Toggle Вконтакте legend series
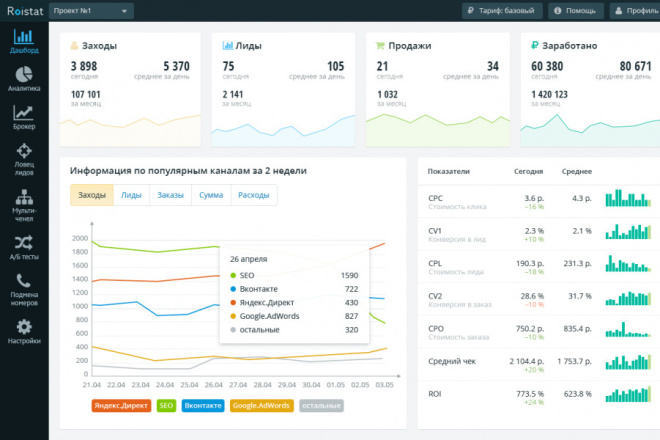Screen dimensions: 660x440 [203, 405]
